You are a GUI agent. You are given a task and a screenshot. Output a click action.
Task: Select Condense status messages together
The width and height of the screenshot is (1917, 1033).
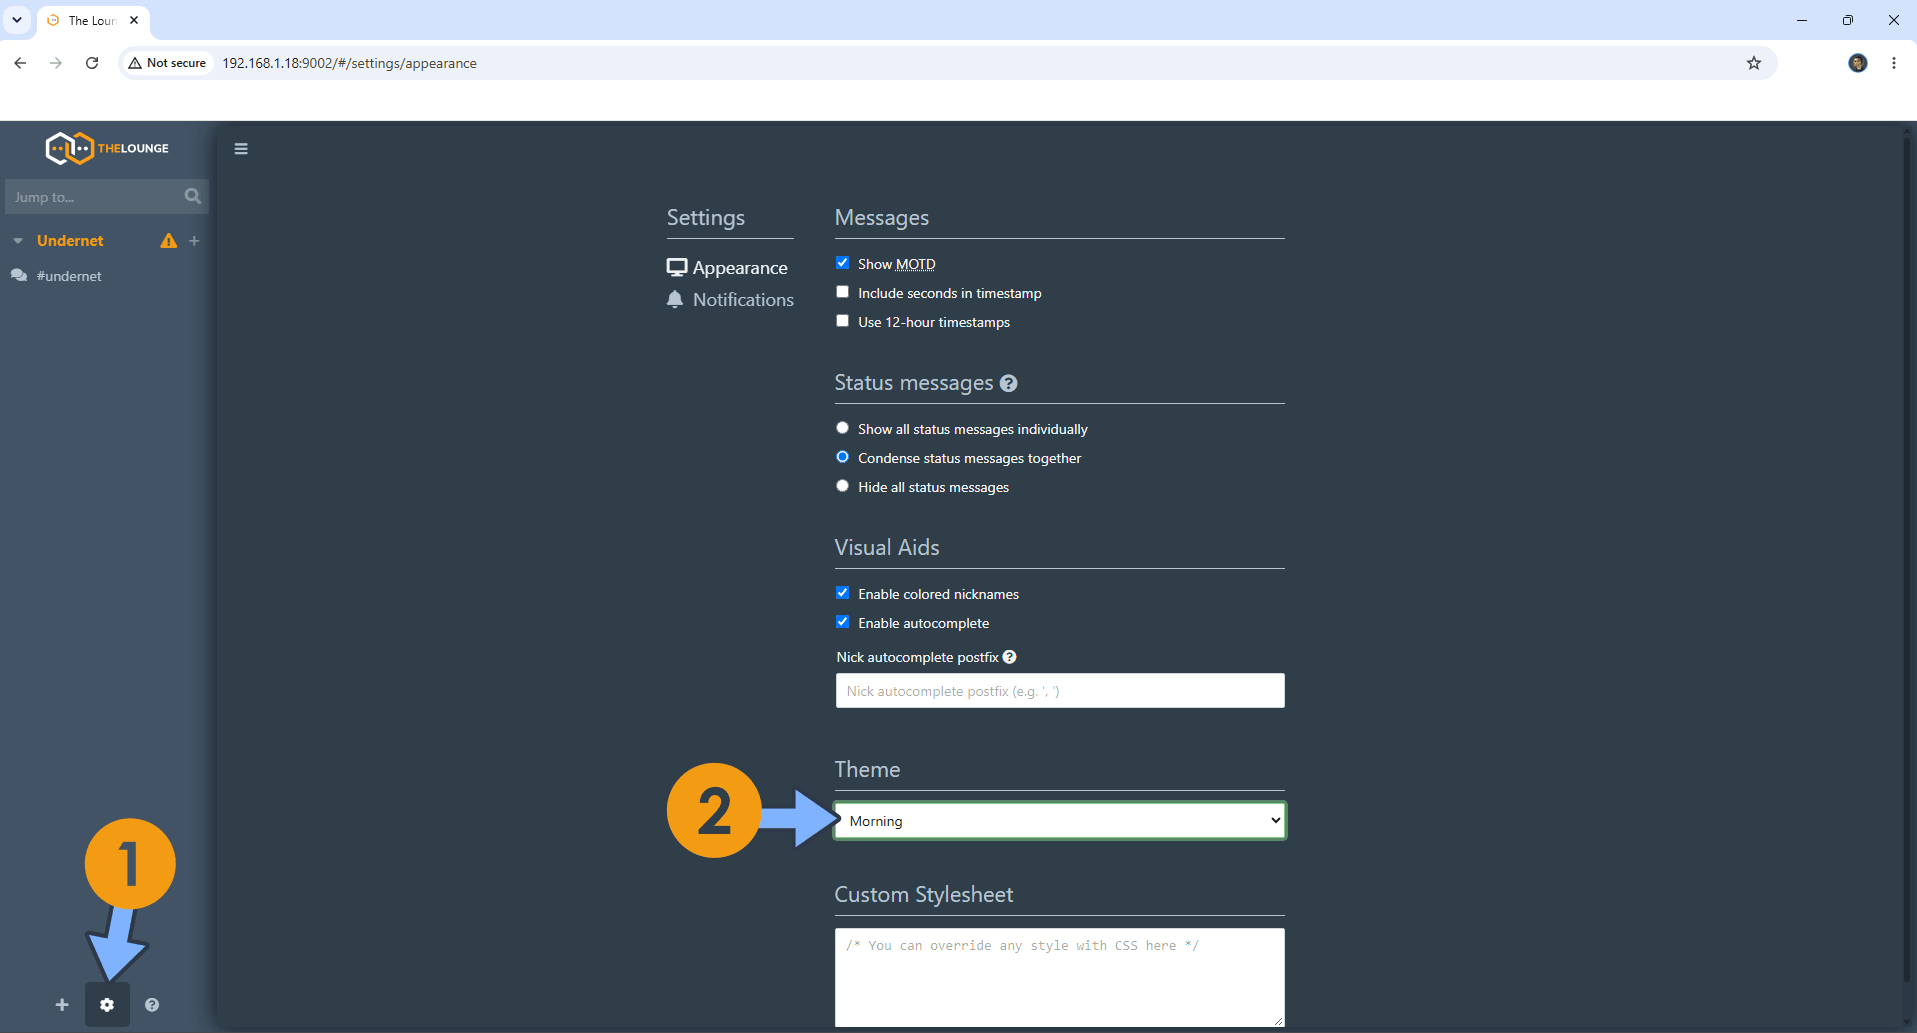pos(843,457)
